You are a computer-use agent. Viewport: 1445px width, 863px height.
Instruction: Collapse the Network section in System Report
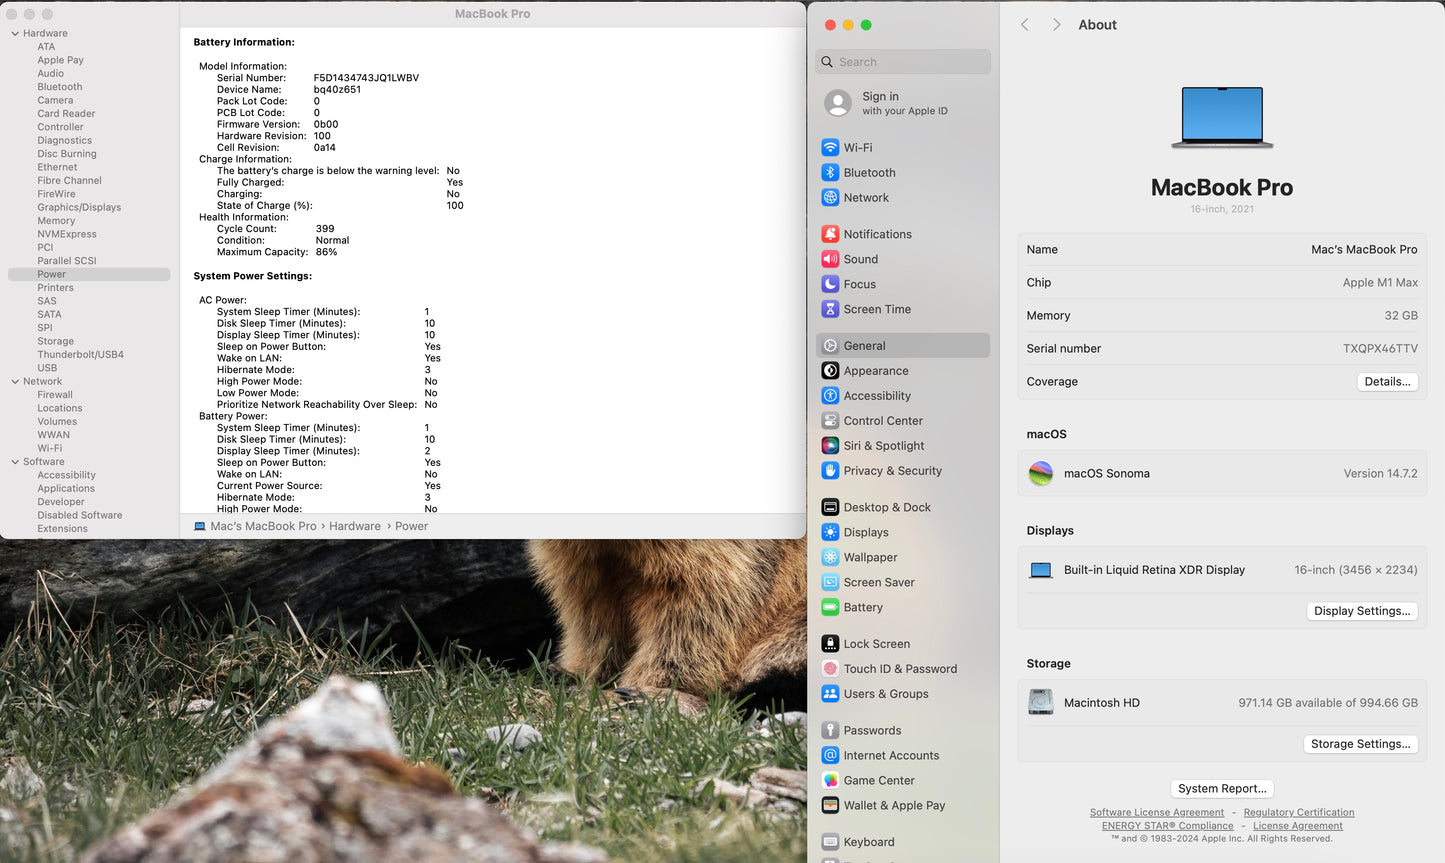coord(15,382)
